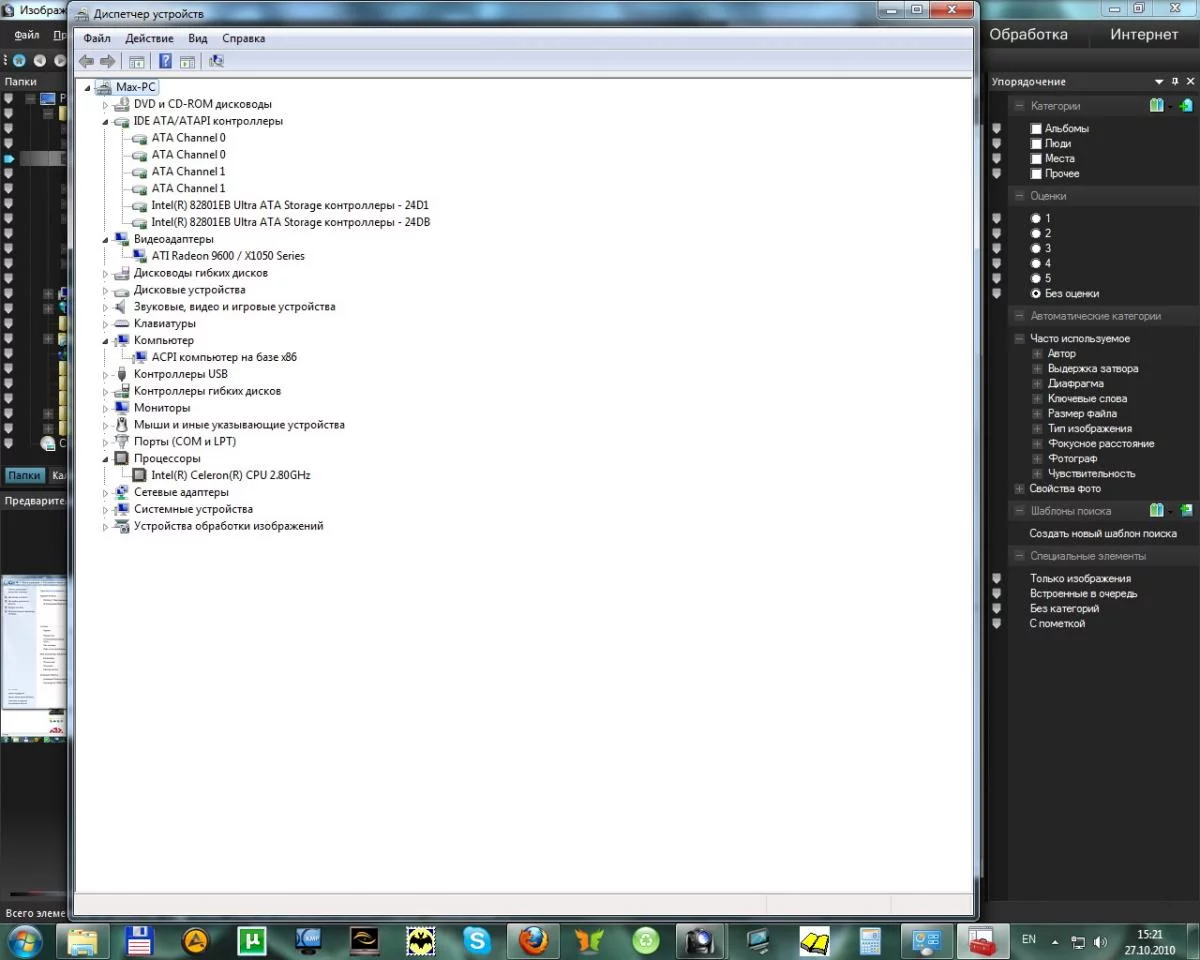1200x960 pixels.
Task: Expand DVD и CD-ROM дисководы node
Action: click(x=105, y=105)
